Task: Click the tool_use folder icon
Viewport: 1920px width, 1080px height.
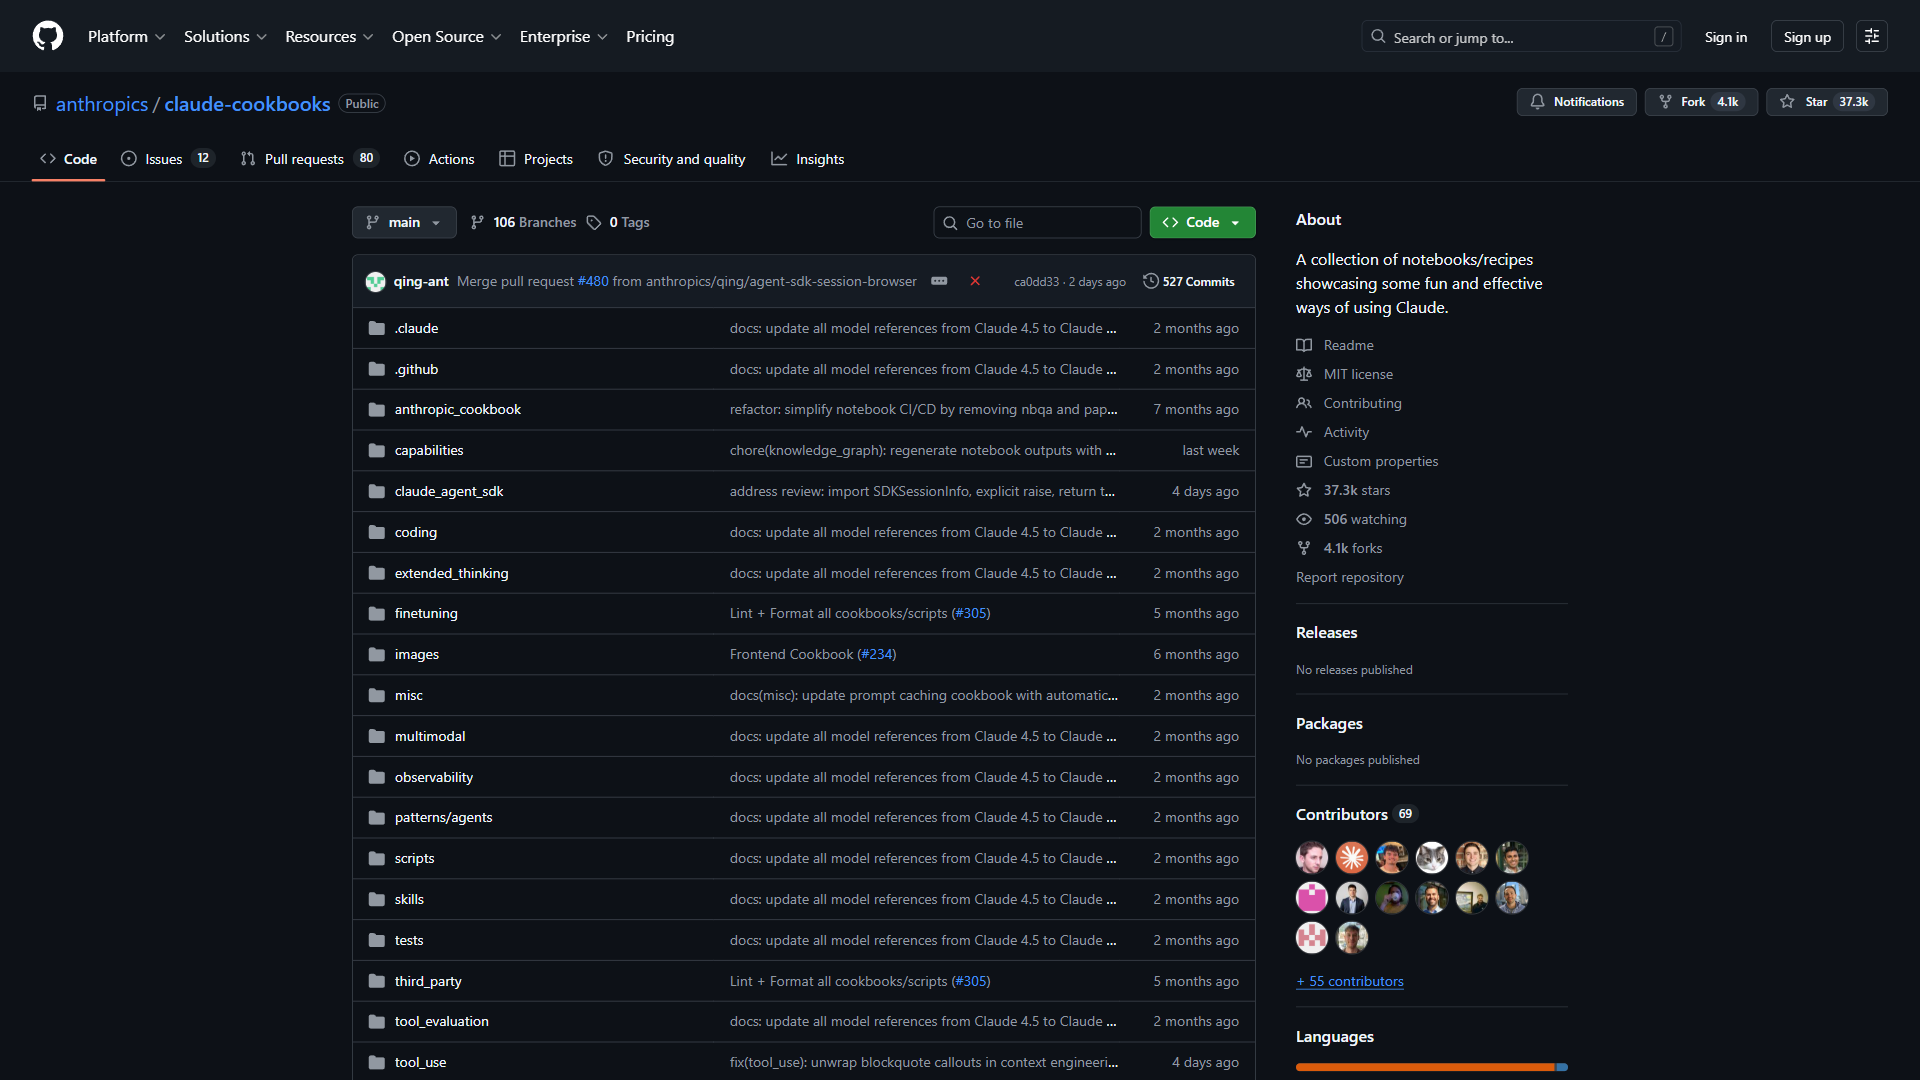Action: pyautogui.click(x=377, y=1062)
